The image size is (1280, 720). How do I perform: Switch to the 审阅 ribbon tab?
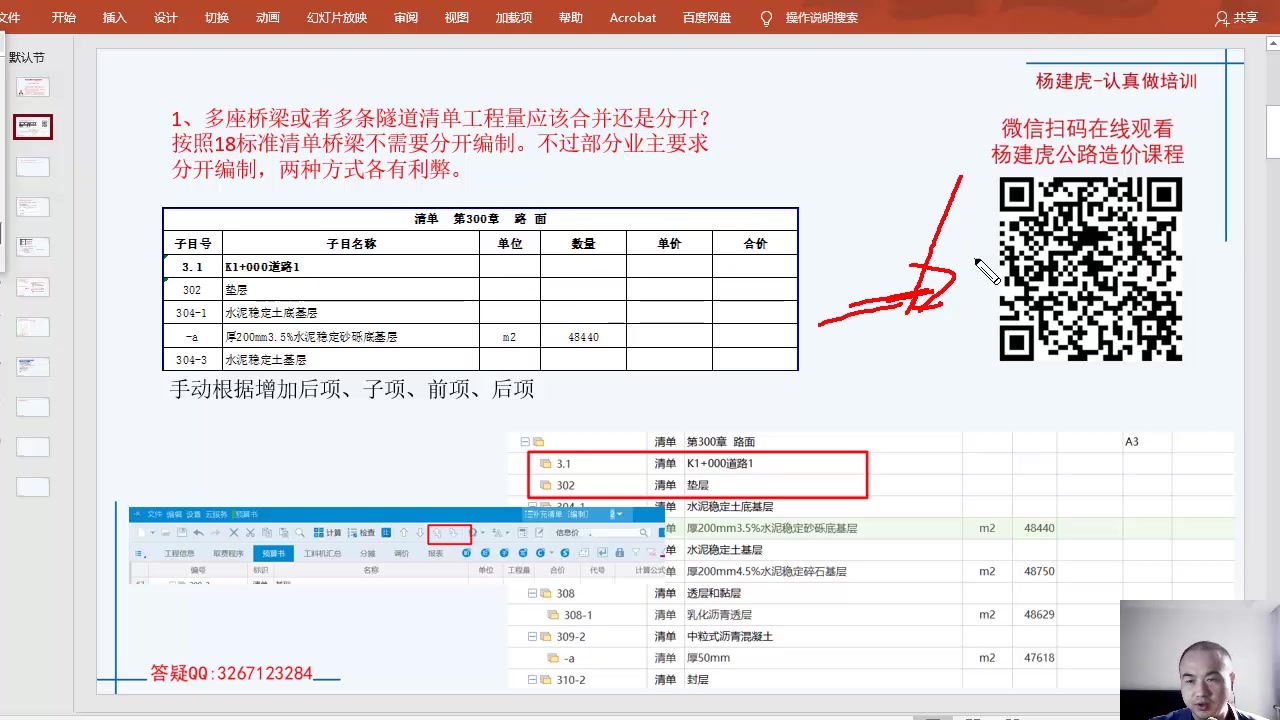[406, 18]
